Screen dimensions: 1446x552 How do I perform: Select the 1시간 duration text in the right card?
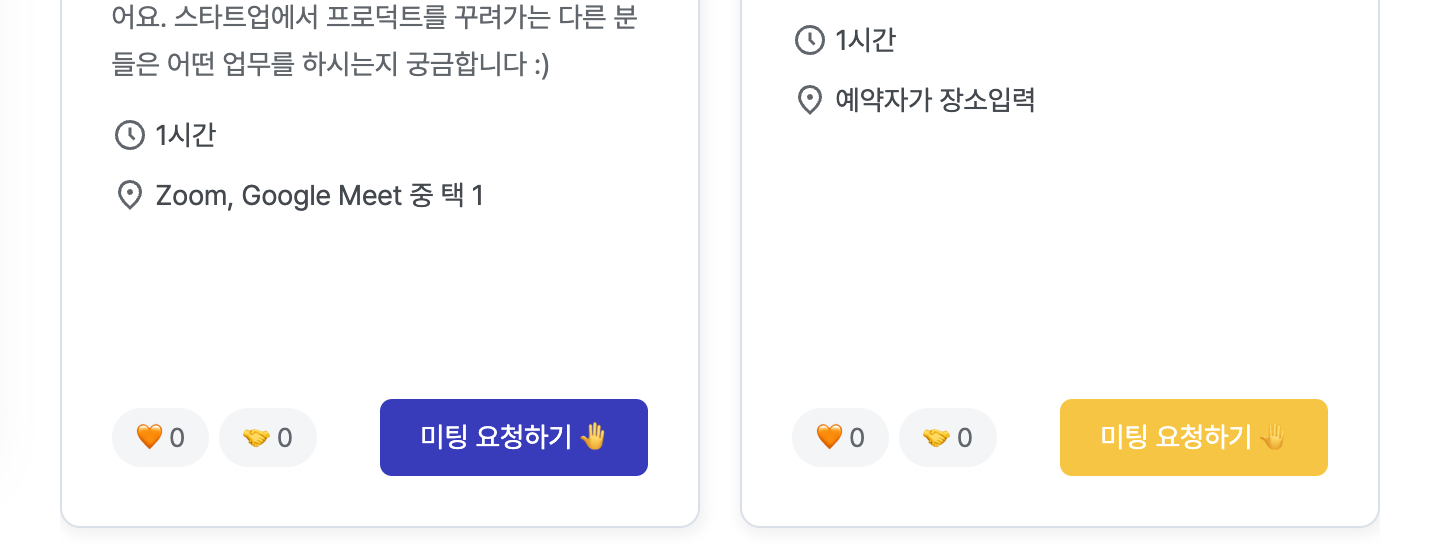point(866,40)
